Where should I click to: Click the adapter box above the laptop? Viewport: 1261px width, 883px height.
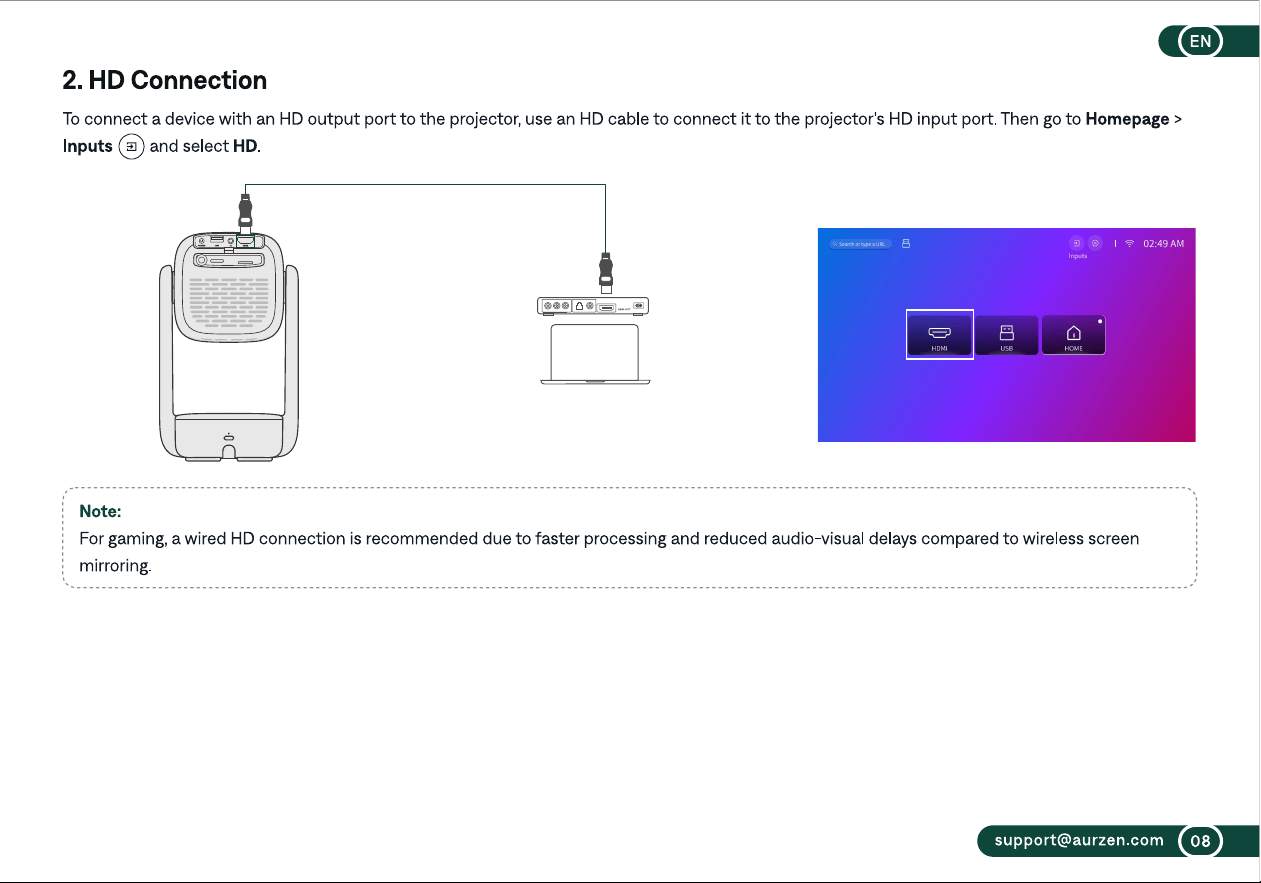click(594, 306)
